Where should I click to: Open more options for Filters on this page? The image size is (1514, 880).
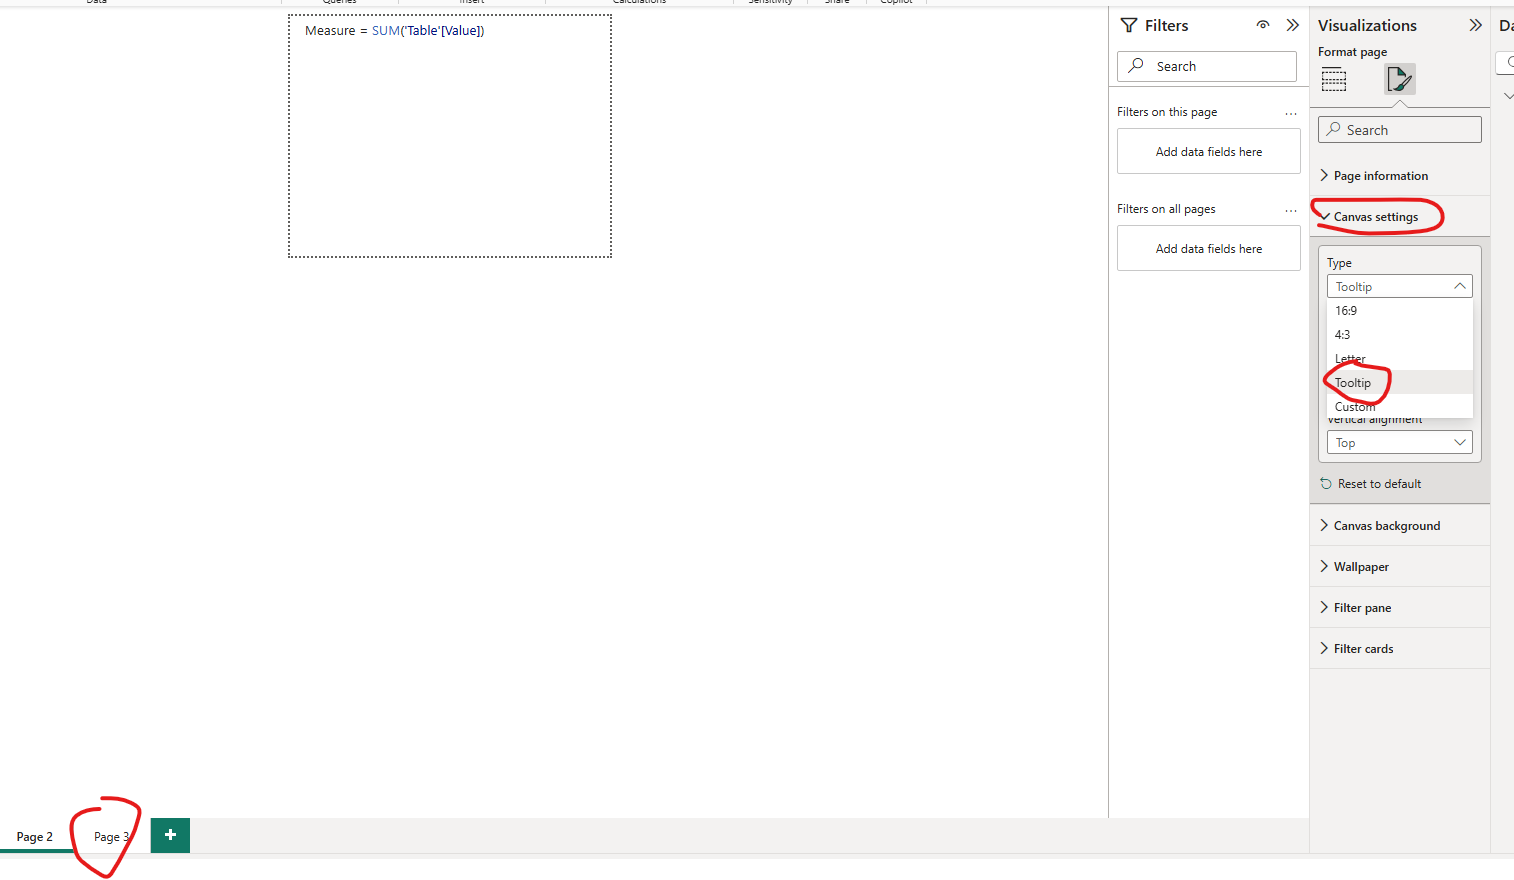click(1291, 113)
